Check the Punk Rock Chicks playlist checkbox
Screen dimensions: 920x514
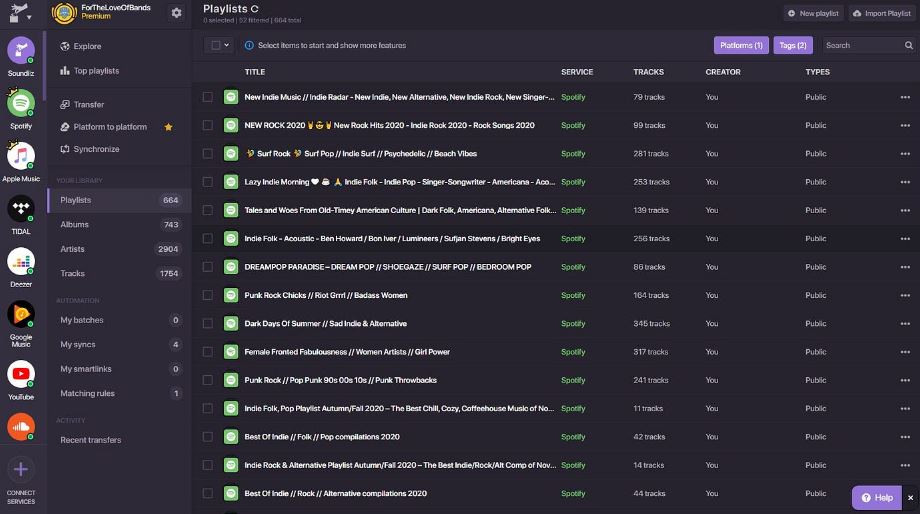click(208, 295)
